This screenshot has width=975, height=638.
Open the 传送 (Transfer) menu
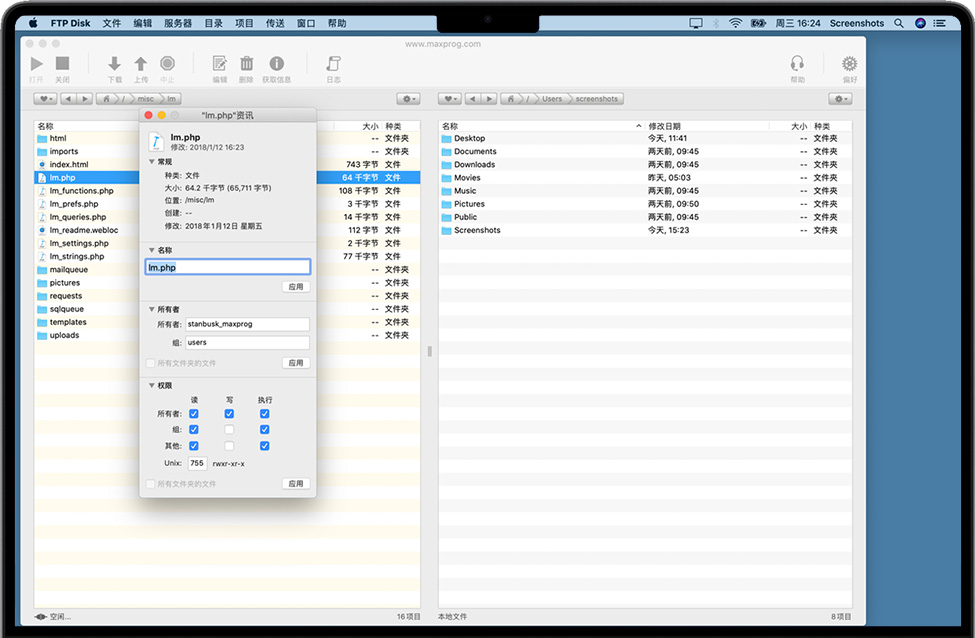(275, 23)
